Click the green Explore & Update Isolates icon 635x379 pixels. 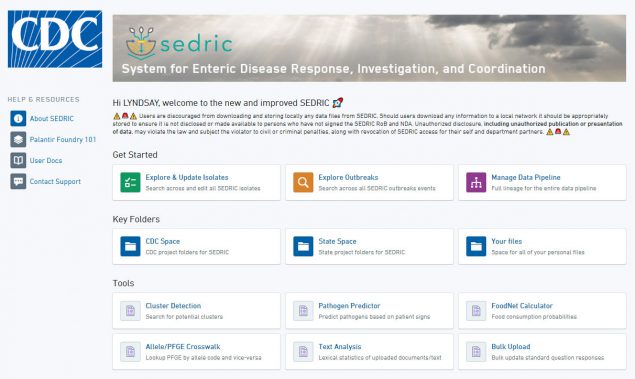(x=130, y=182)
